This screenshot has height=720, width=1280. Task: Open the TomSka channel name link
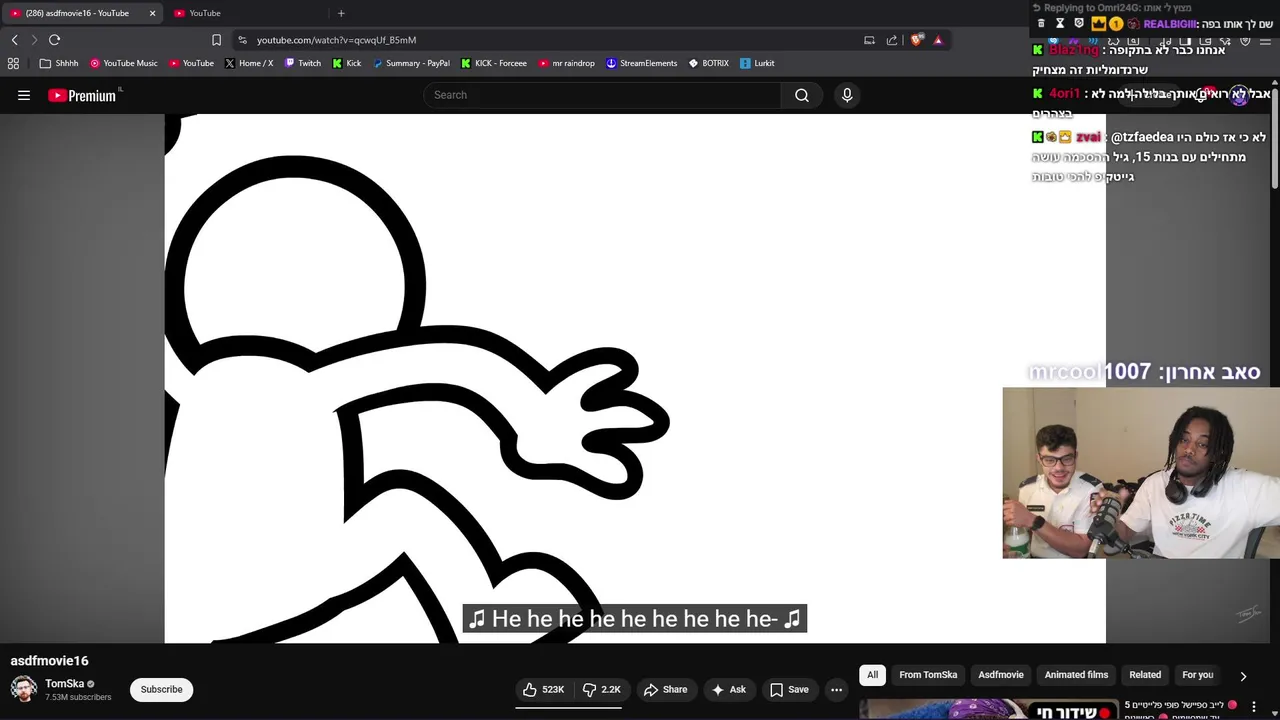(64, 684)
